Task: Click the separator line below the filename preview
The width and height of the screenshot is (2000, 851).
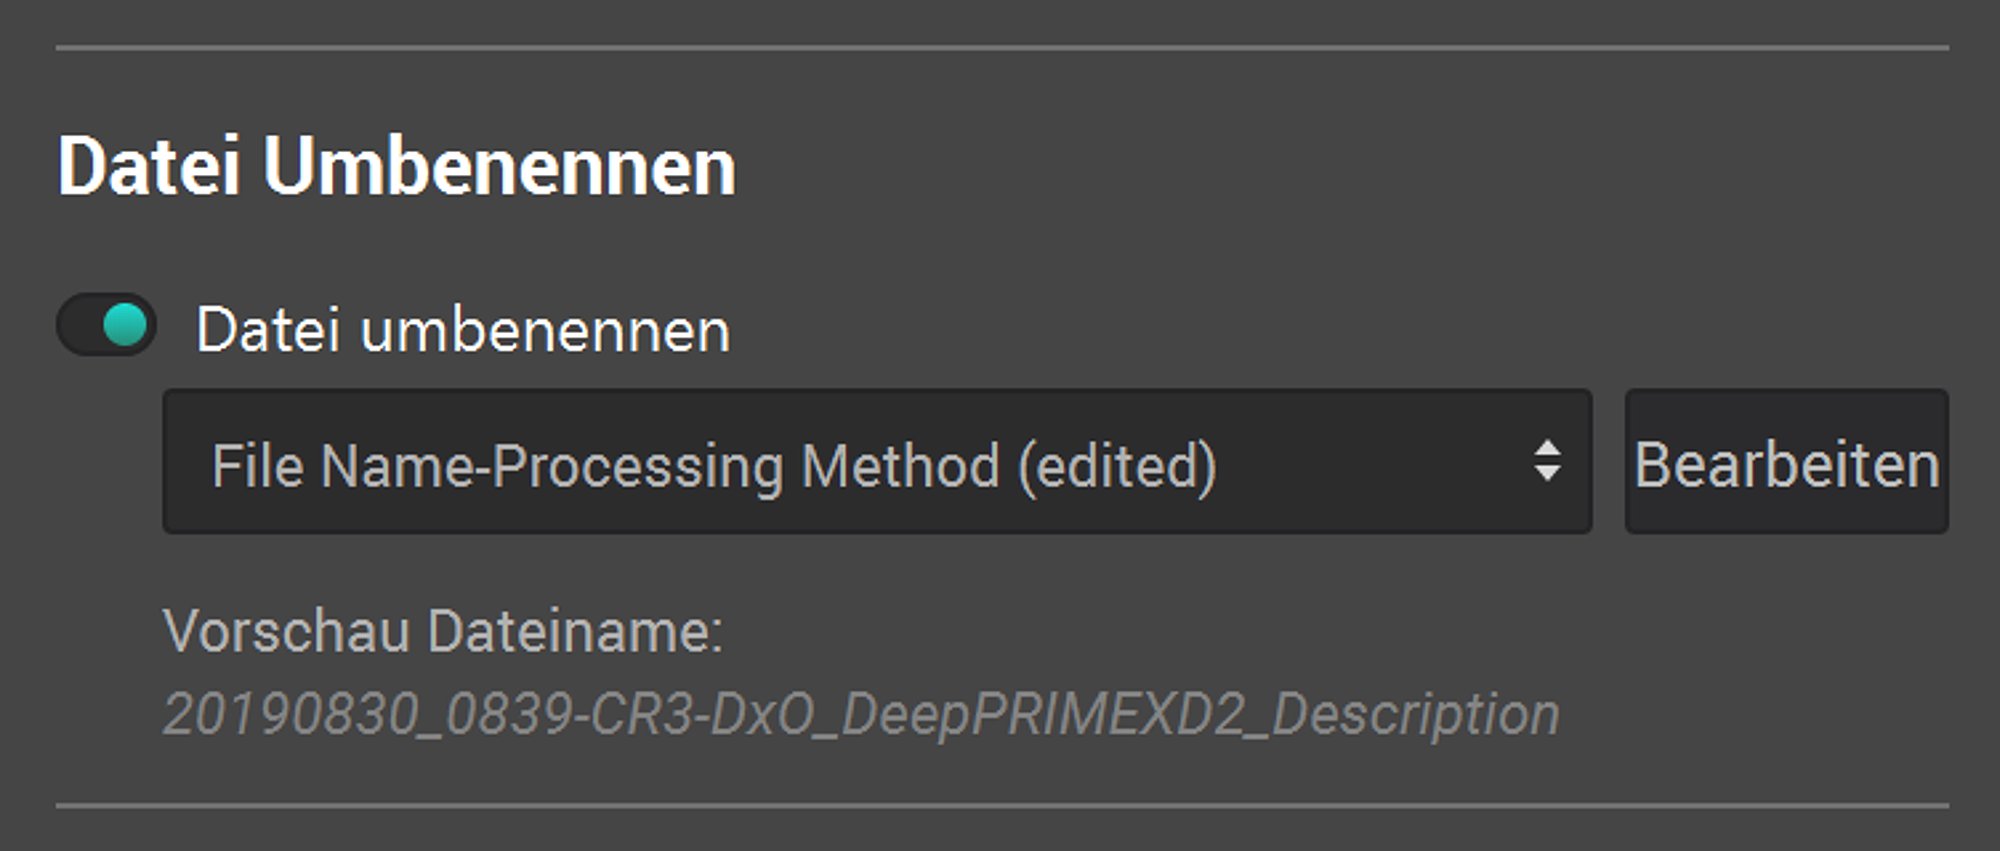Action: tap(1000, 805)
